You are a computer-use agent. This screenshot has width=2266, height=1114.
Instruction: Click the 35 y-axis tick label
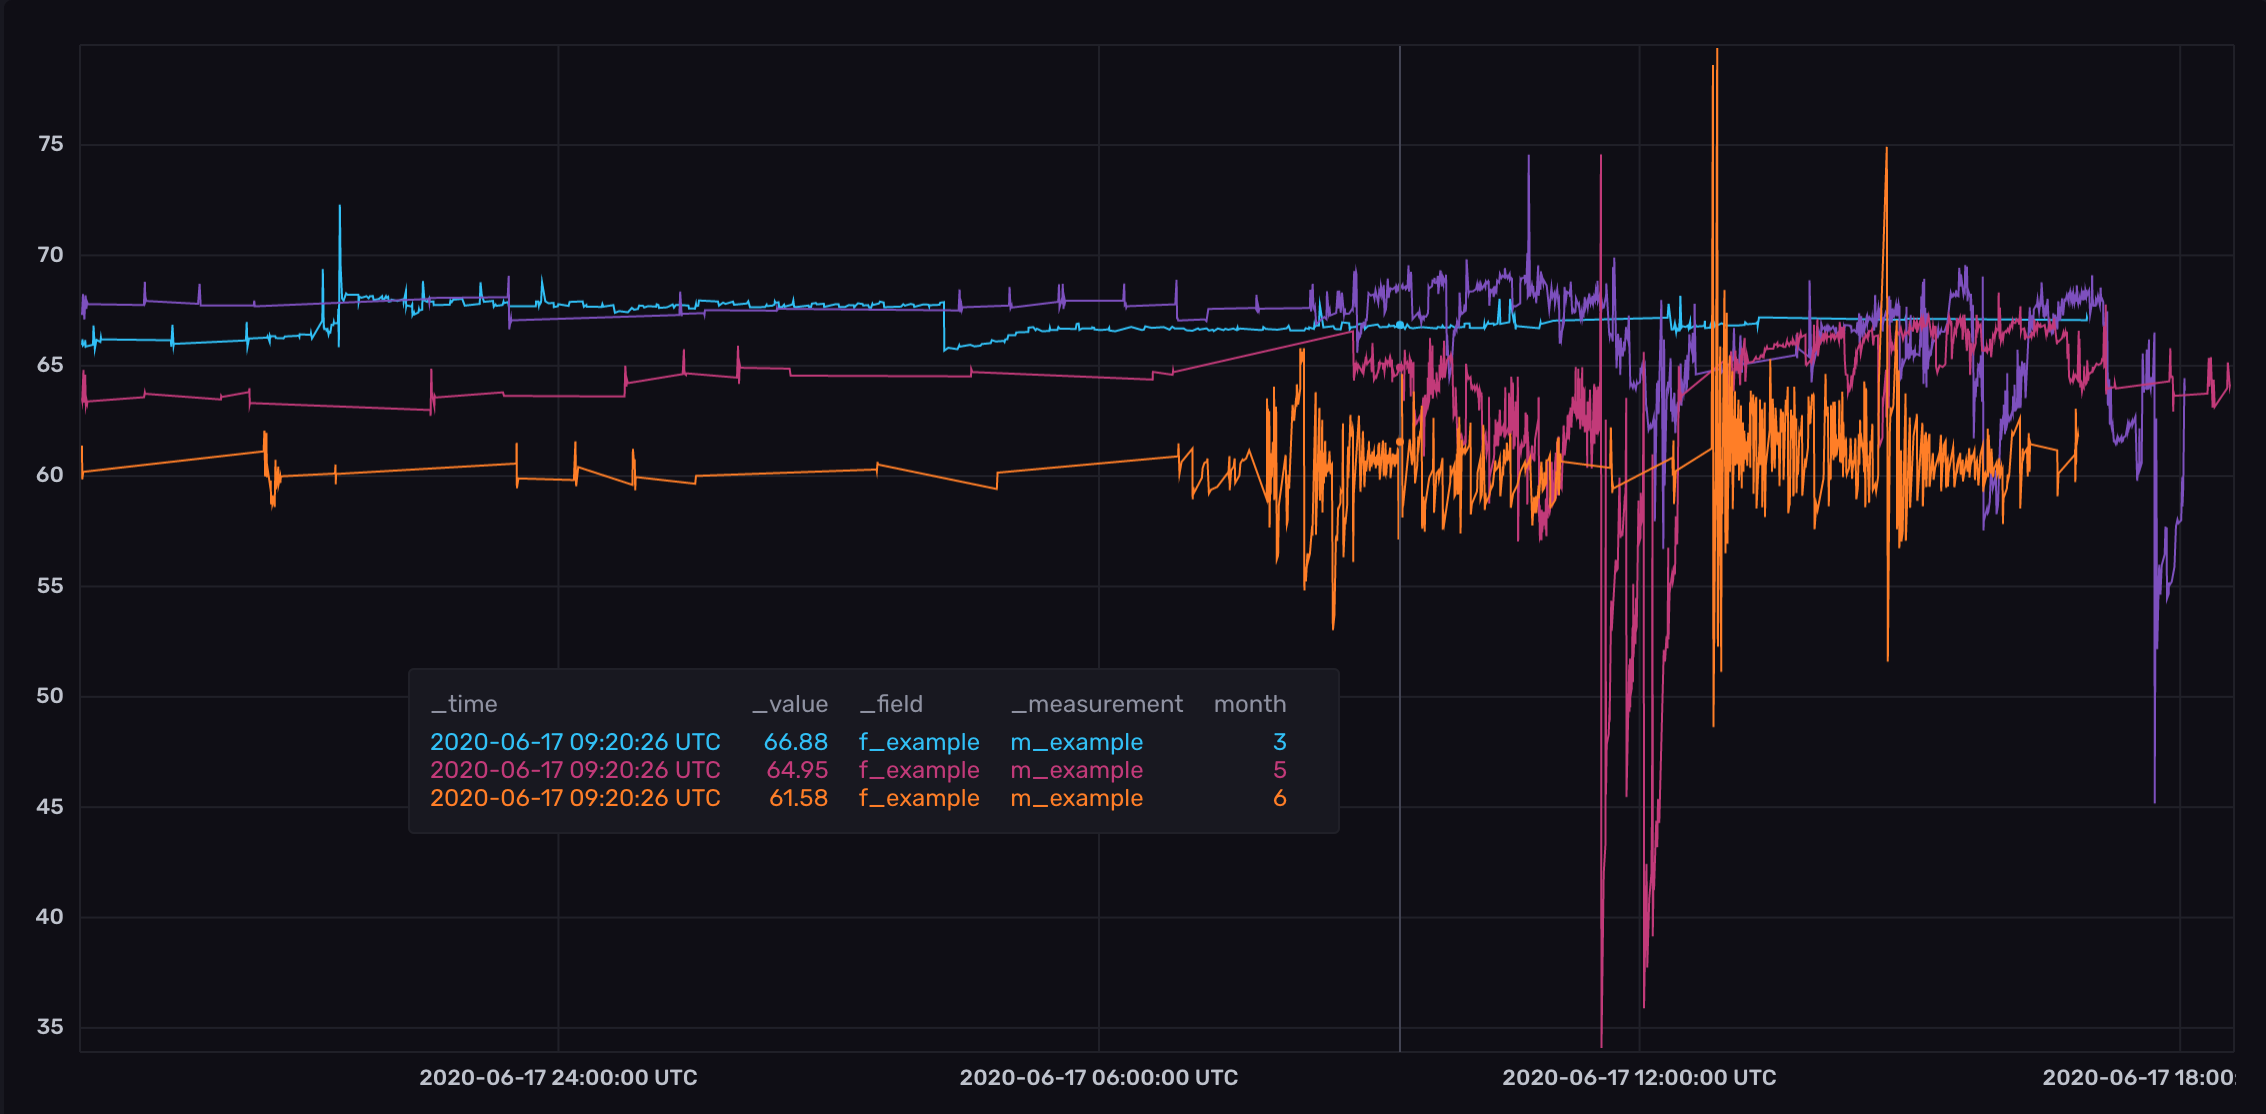50,1027
